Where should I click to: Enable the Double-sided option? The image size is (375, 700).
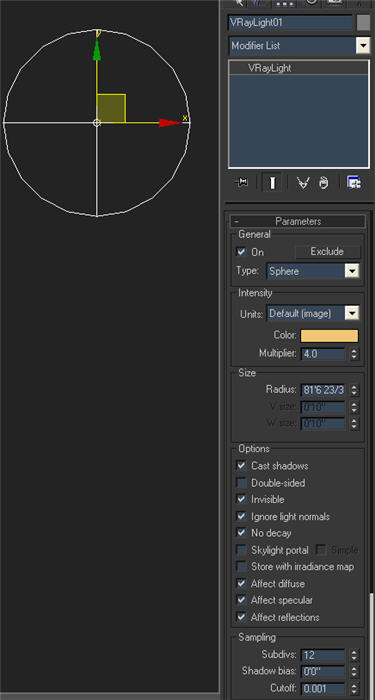pos(241,483)
